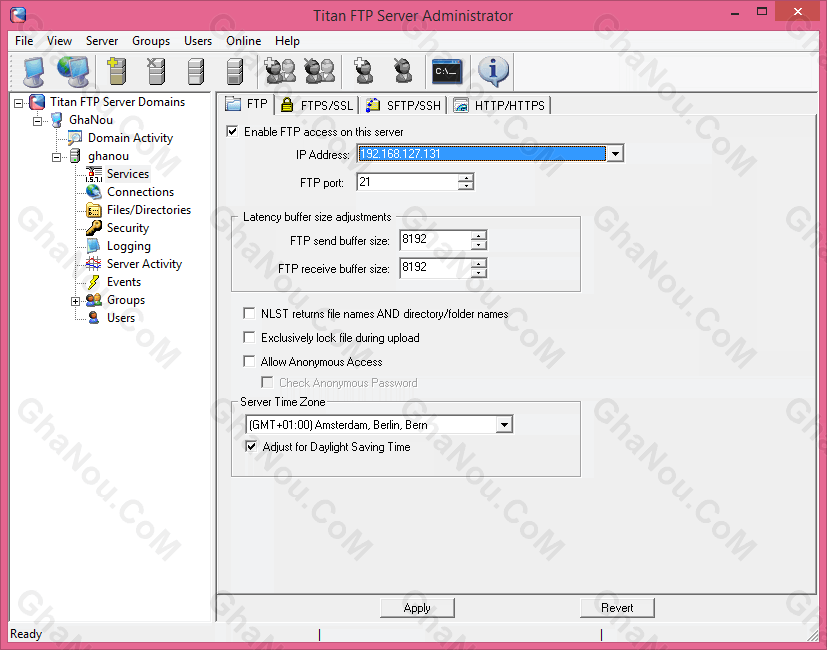Open the IP Address dropdown arrow
The width and height of the screenshot is (827, 650).
point(615,154)
